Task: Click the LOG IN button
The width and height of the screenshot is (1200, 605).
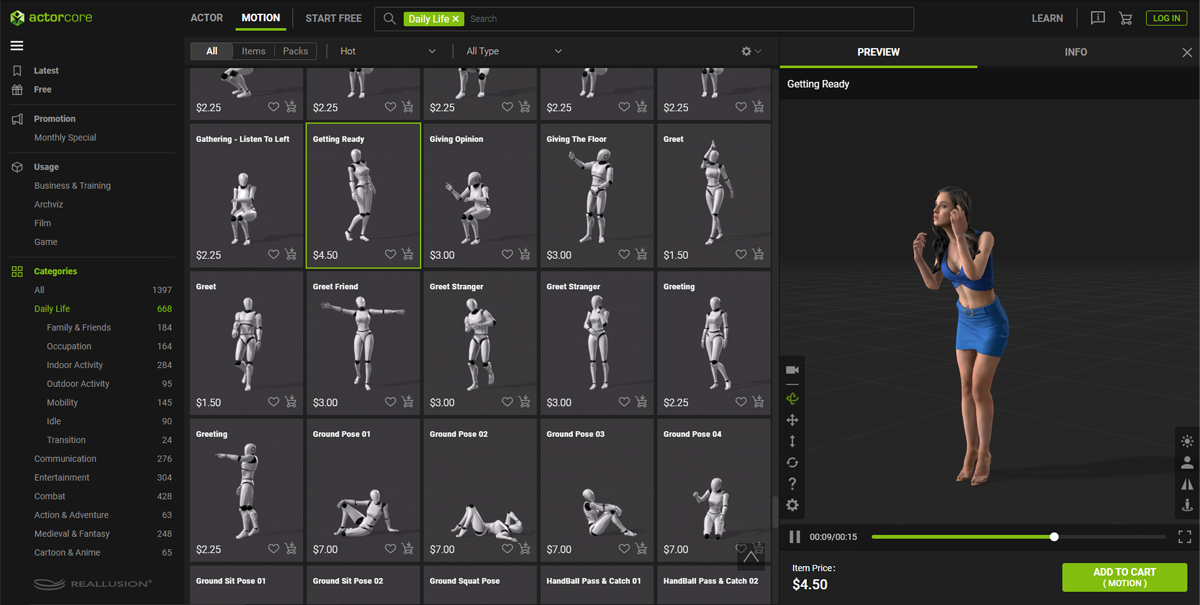Action: click(1166, 18)
